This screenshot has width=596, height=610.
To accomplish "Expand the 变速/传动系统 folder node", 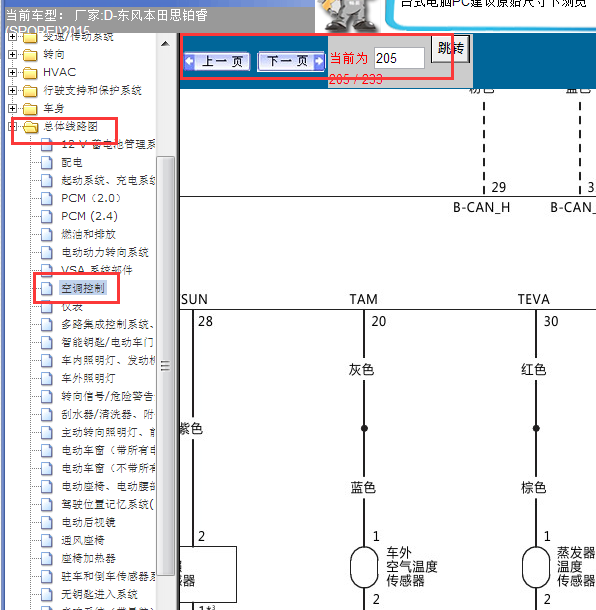I will coord(12,37).
